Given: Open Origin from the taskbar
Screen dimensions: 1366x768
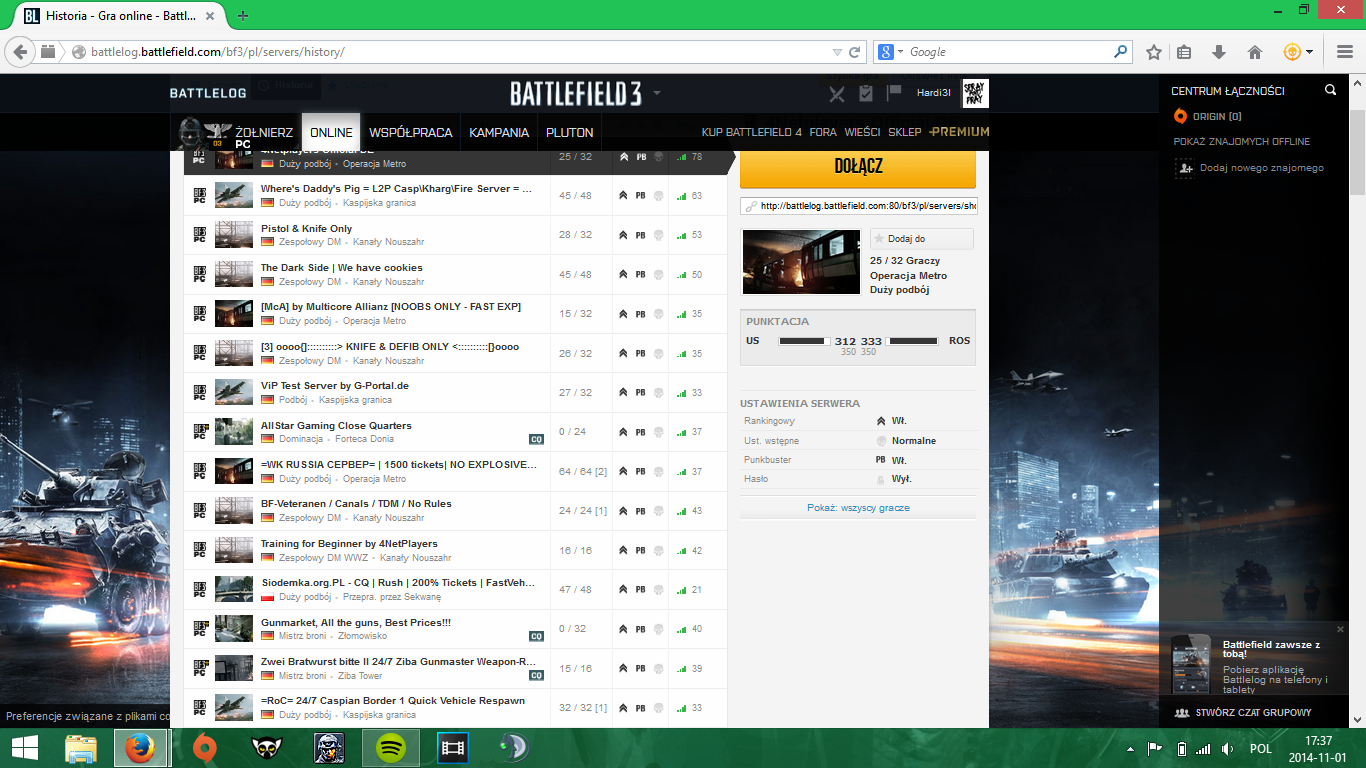Looking at the screenshot, I should [x=204, y=747].
